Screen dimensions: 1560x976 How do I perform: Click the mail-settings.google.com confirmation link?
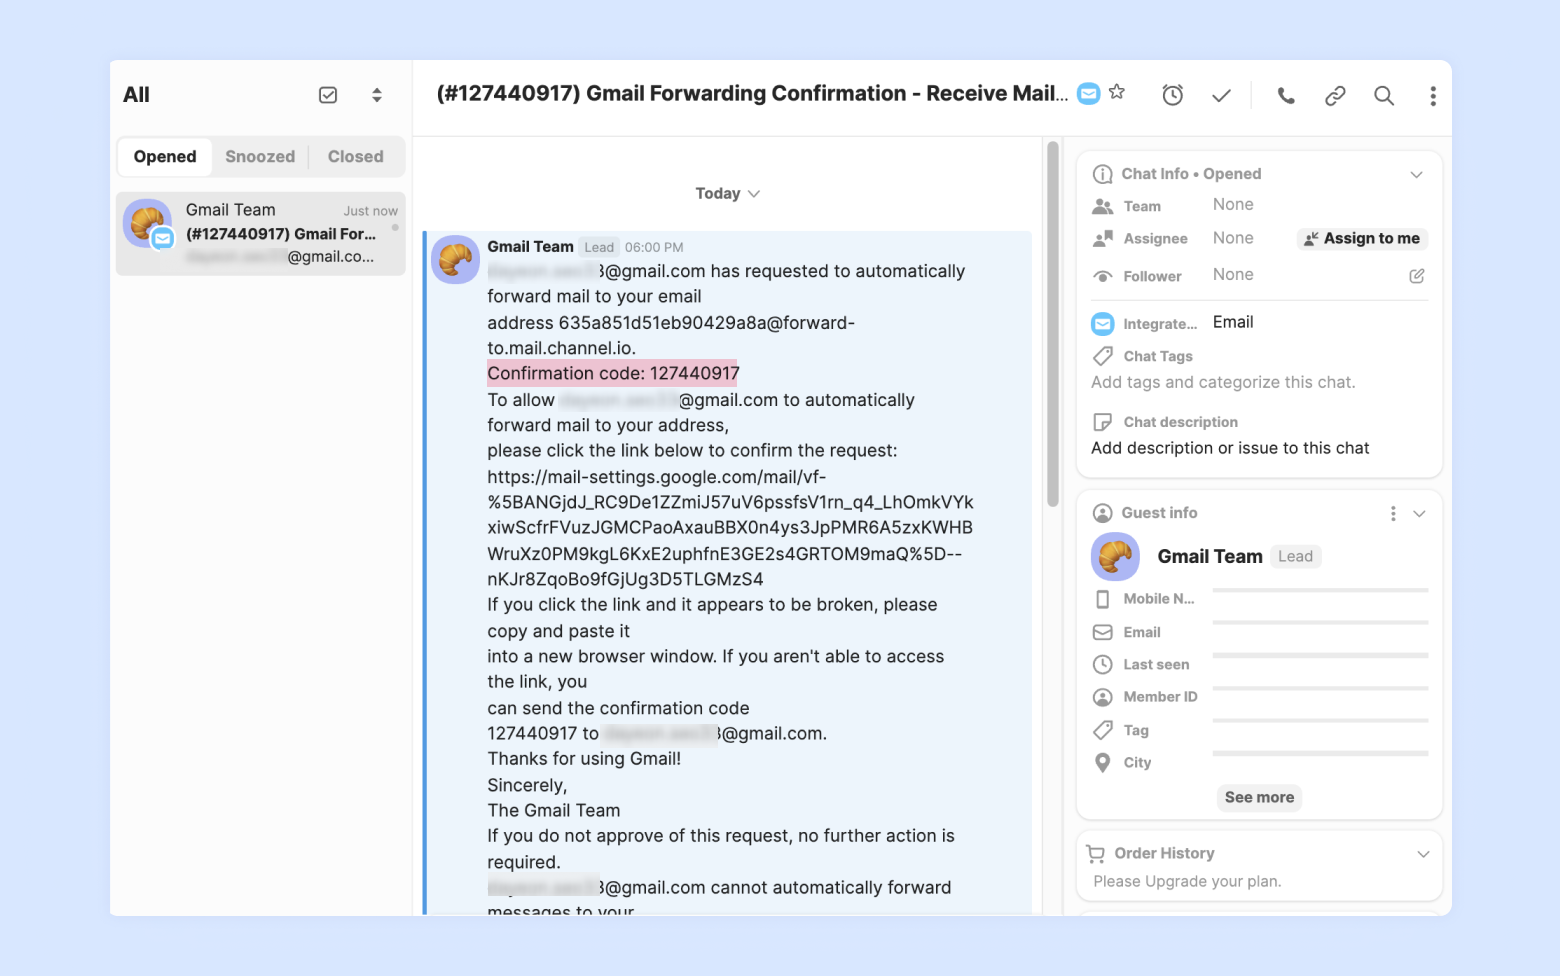tap(730, 528)
